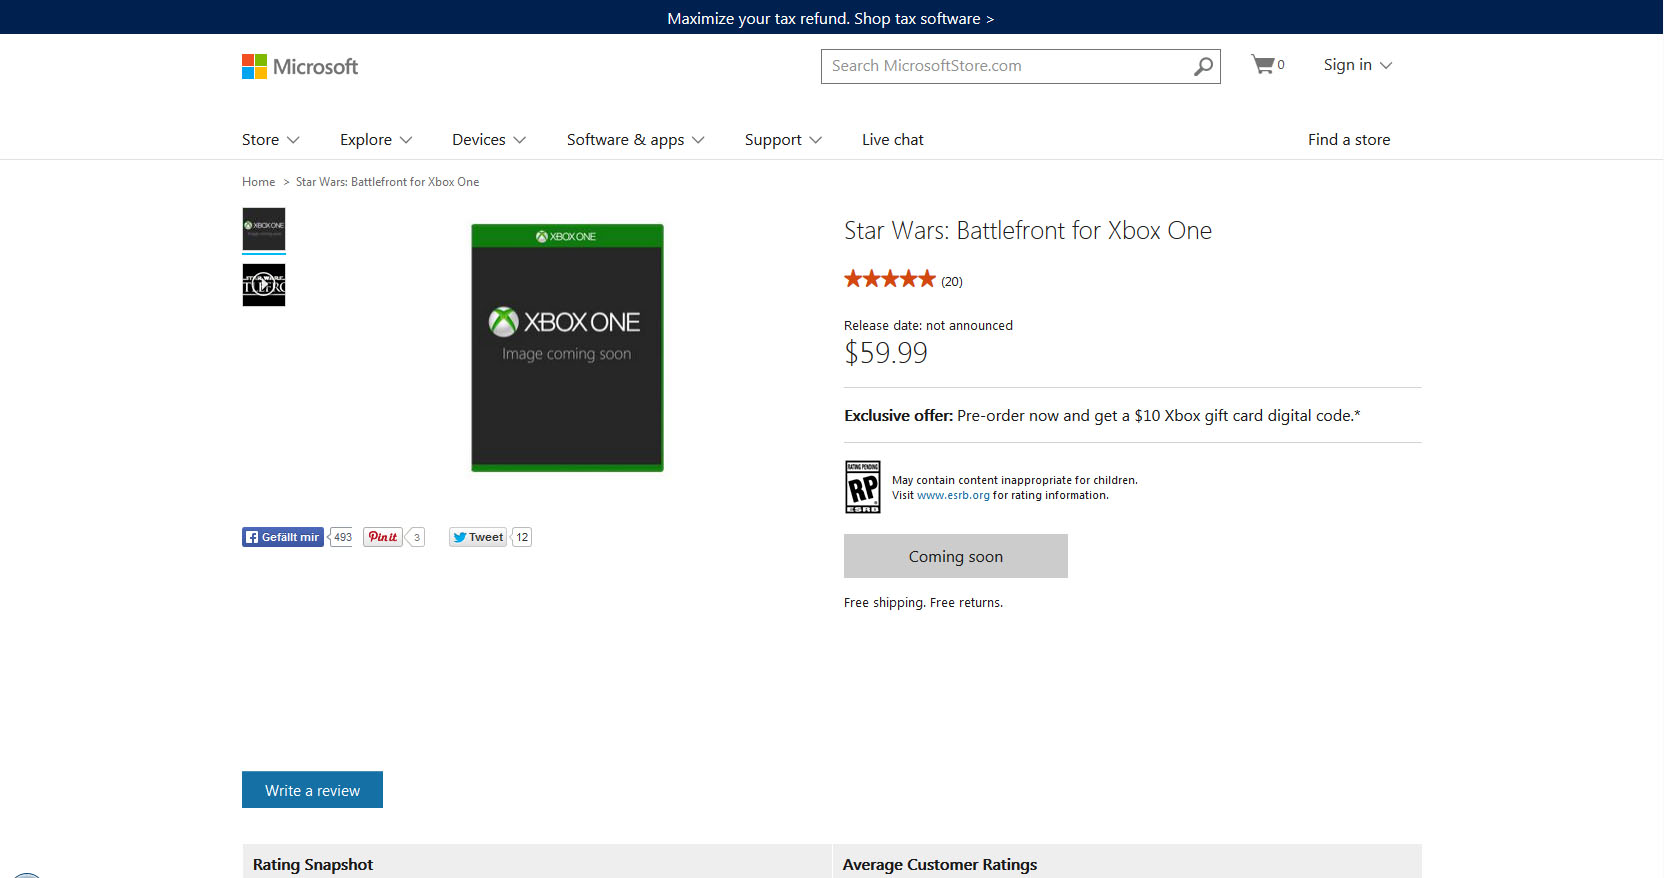
Task: Click 'Release date: not announced' text
Action: point(928,326)
